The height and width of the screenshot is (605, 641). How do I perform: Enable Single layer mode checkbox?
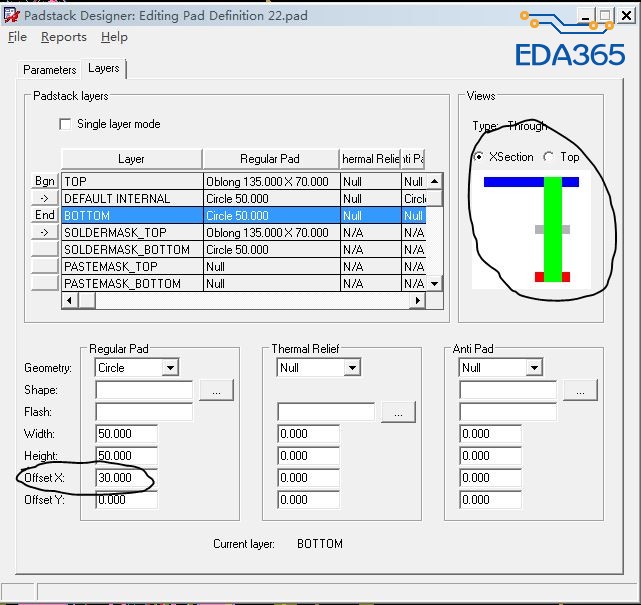[65, 124]
